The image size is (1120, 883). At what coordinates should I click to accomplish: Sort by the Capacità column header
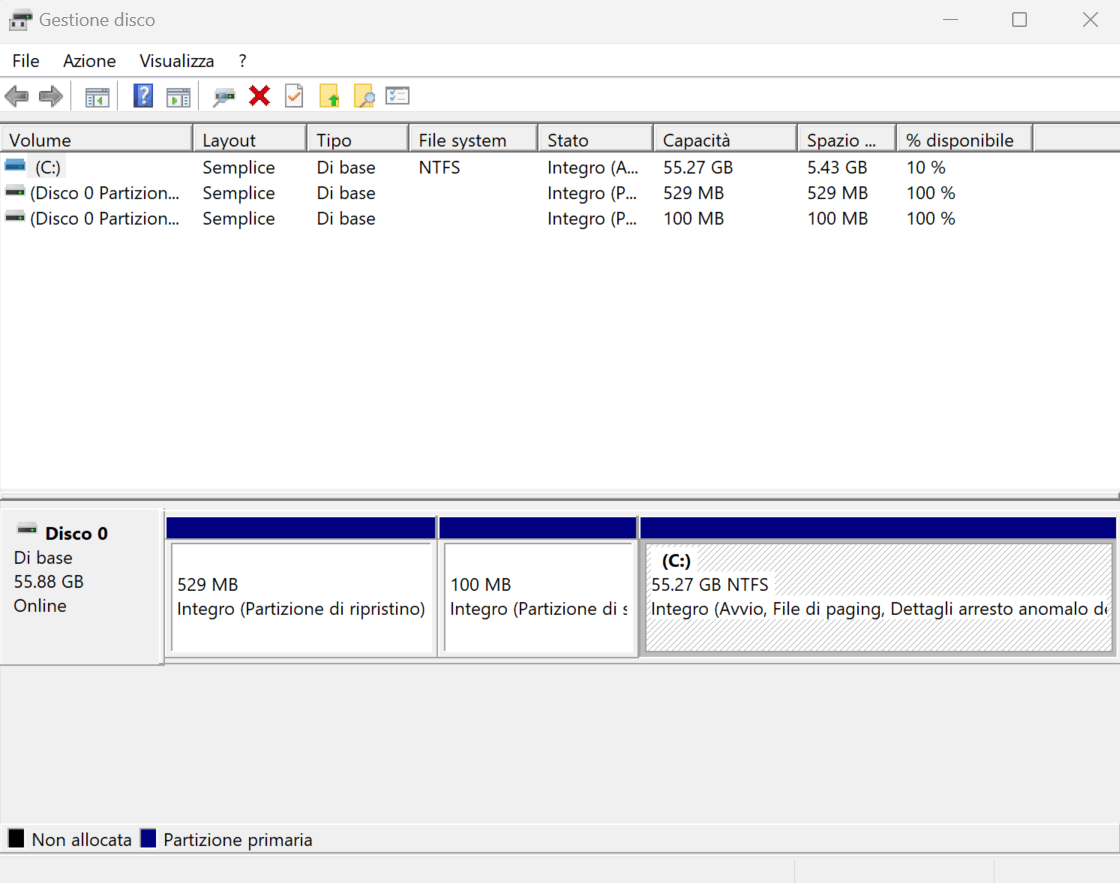tap(726, 139)
